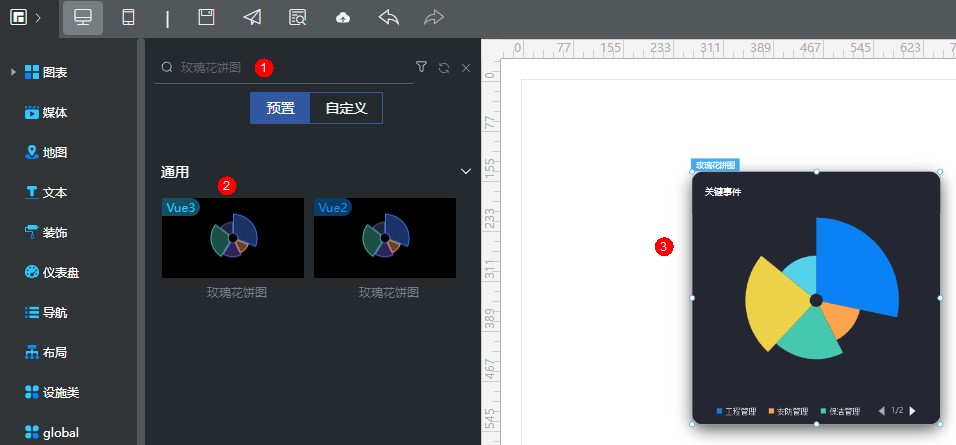Close the component search panel
956x445 pixels.
pos(466,68)
